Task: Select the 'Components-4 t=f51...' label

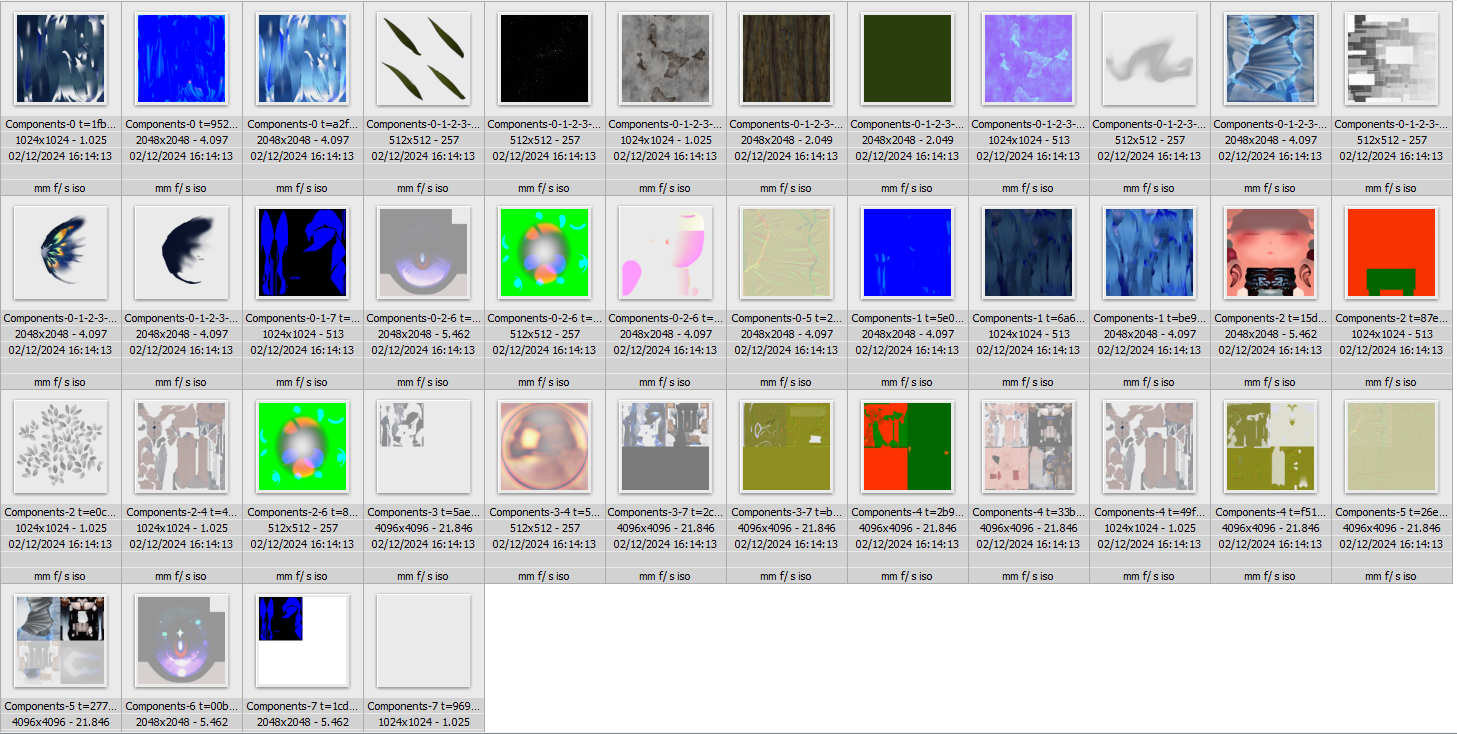Action: (1270, 512)
